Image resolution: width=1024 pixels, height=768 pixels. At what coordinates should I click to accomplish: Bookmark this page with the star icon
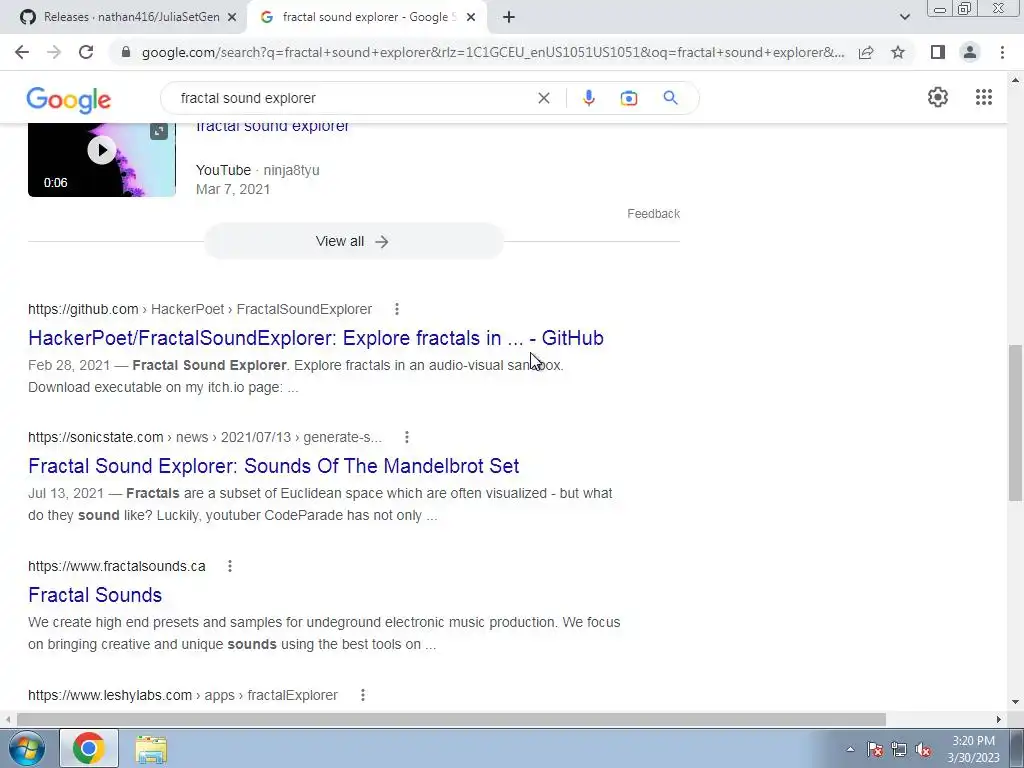pyautogui.click(x=898, y=52)
